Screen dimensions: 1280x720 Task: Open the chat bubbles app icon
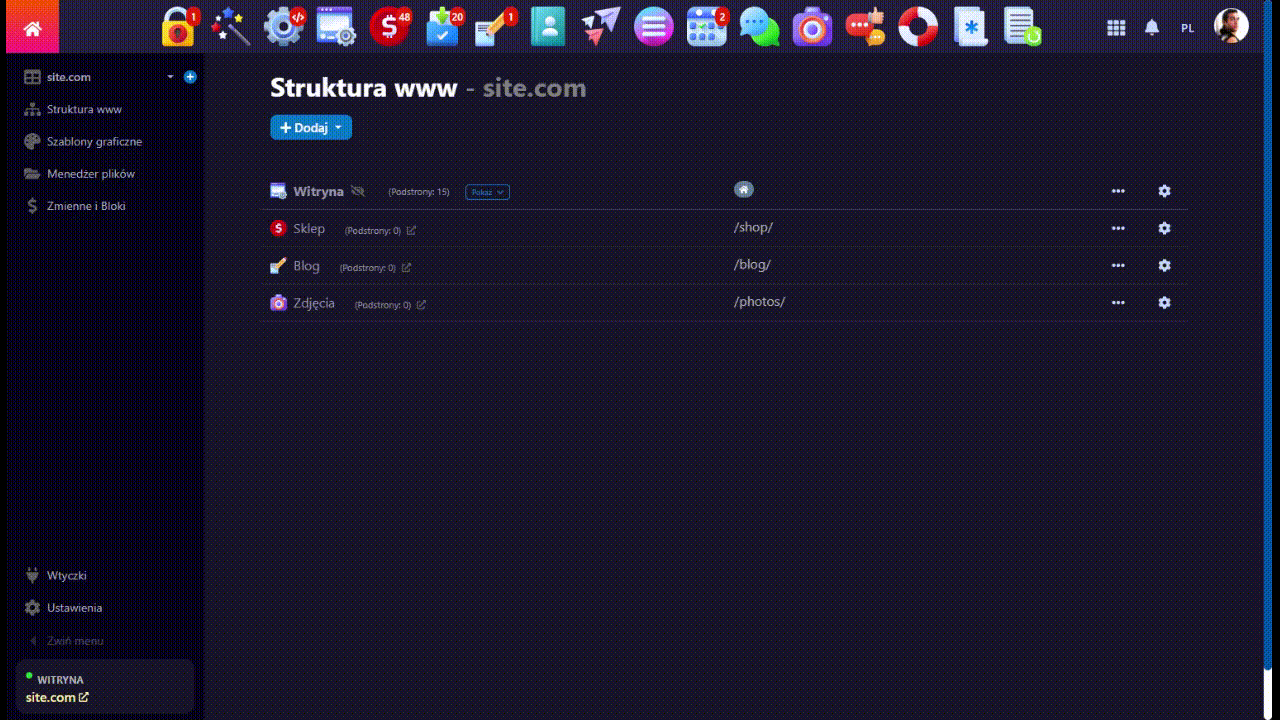(759, 28)
